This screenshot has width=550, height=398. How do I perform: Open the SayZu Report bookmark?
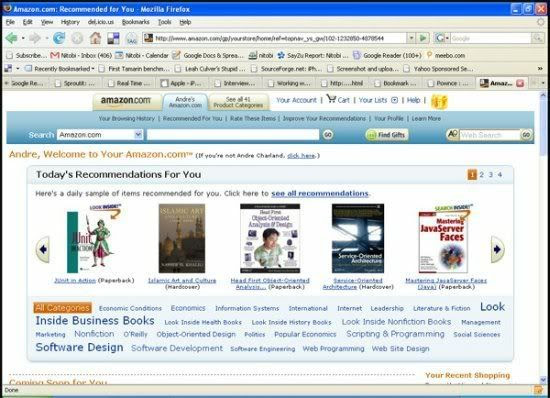pyautogui.click(x=313, y=55)
